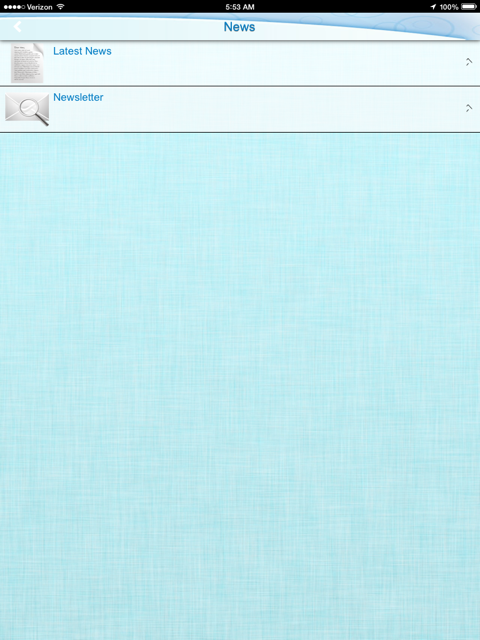The width and height of the screenshot is (480, 640).
Task: Click the 100% battery percentage text
Action: (x=449, y=7)
